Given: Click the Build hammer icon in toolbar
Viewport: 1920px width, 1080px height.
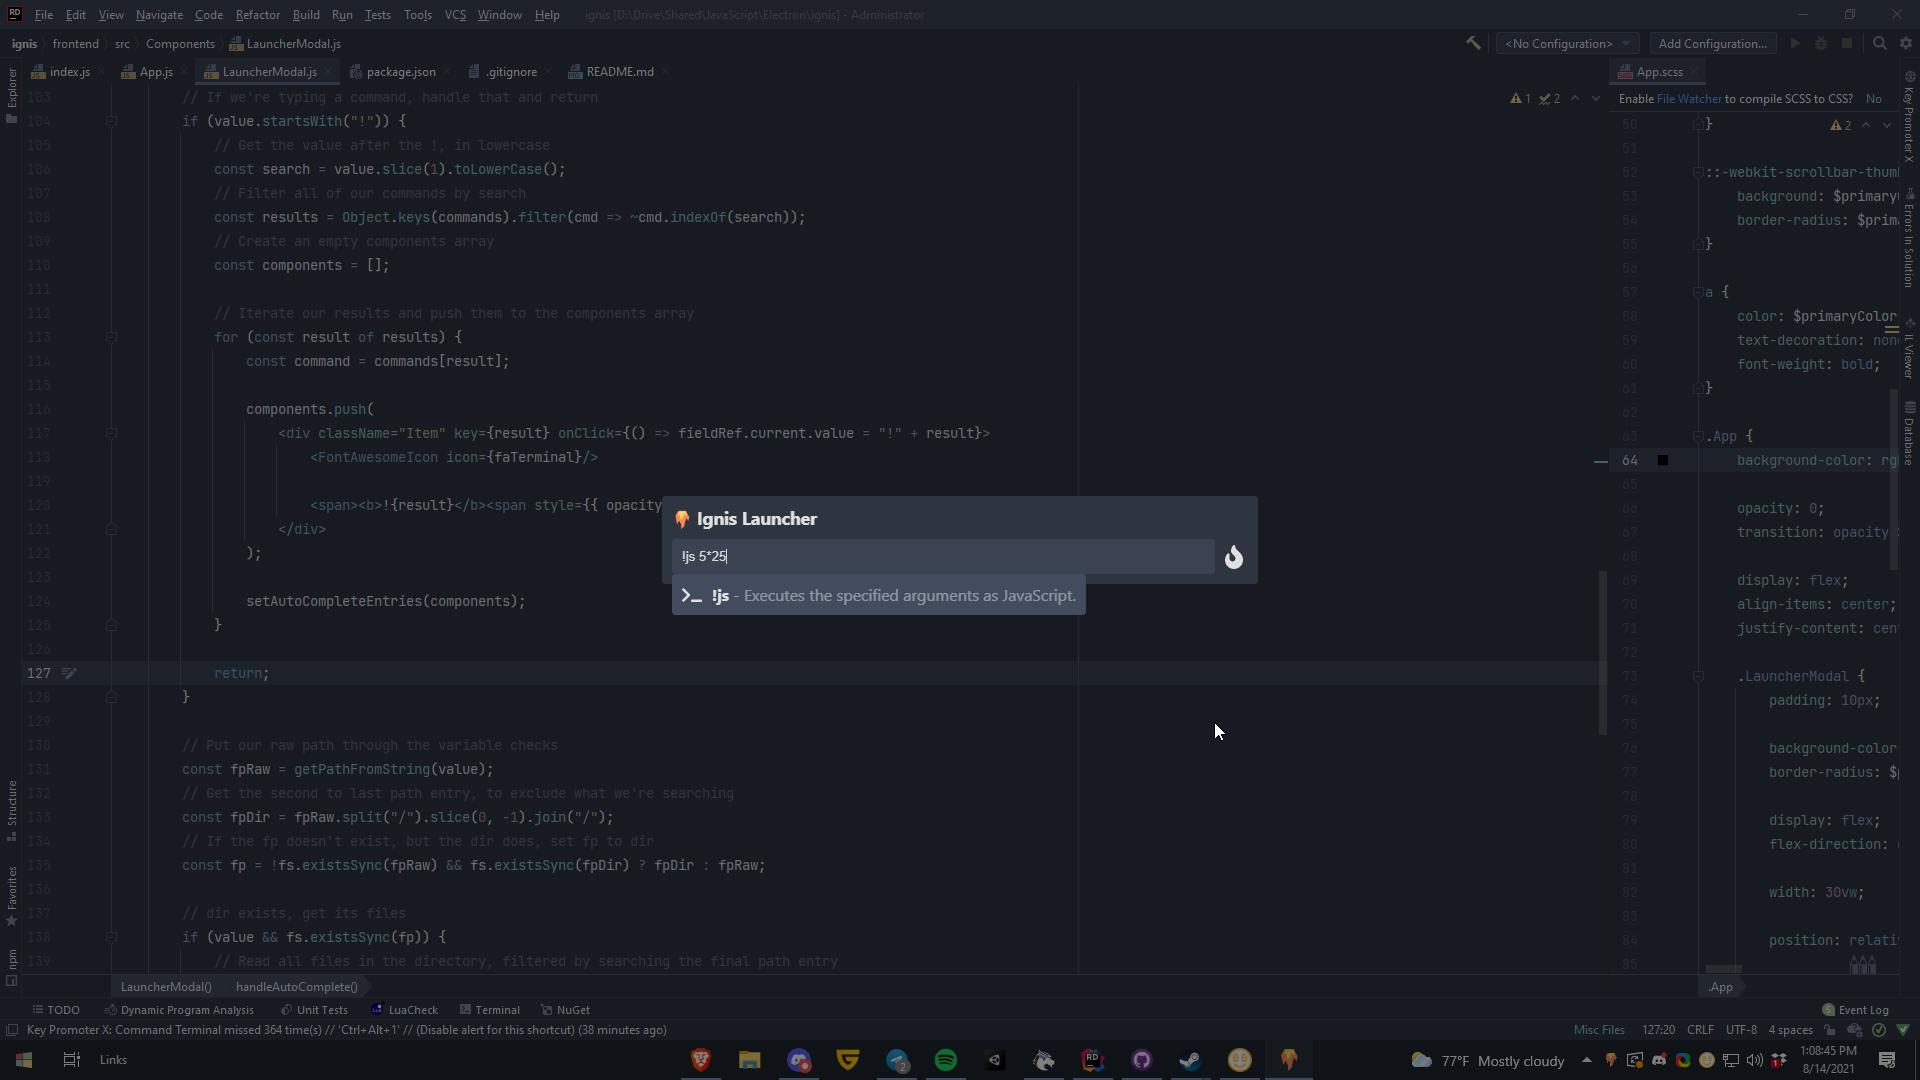Looking at the screenshot, I should (x=1473, y=43).
